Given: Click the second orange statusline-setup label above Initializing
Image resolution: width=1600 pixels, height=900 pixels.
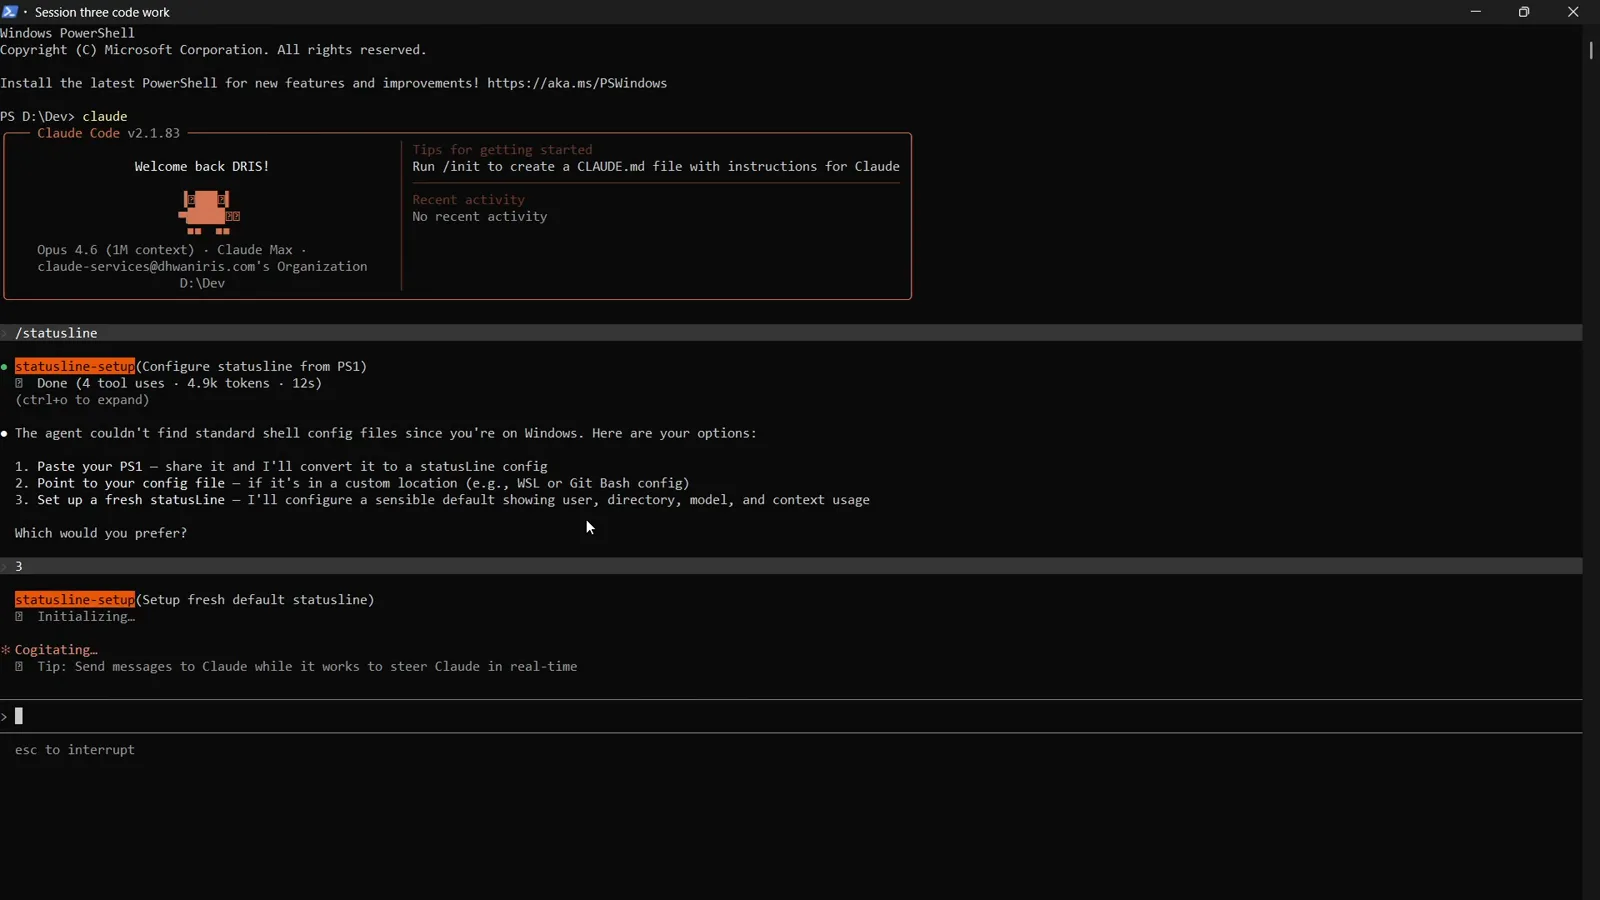Looking at the screenshot, I should click(x=75, y=600).
